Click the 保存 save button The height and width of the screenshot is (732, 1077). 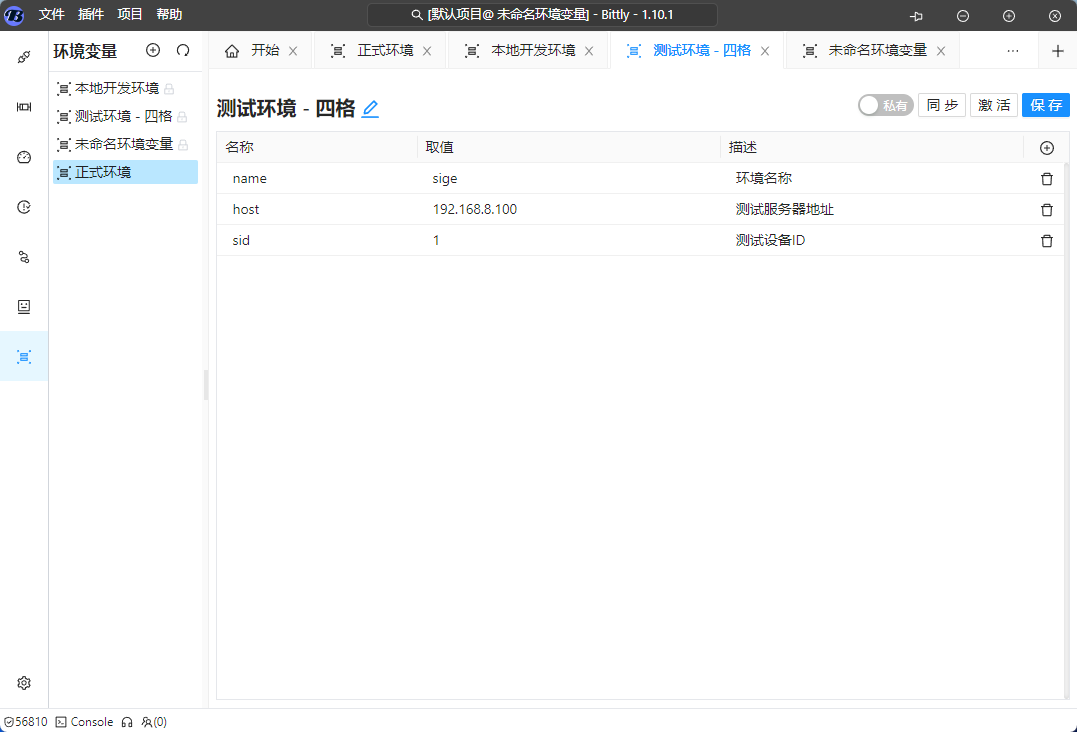point(1046,105)
